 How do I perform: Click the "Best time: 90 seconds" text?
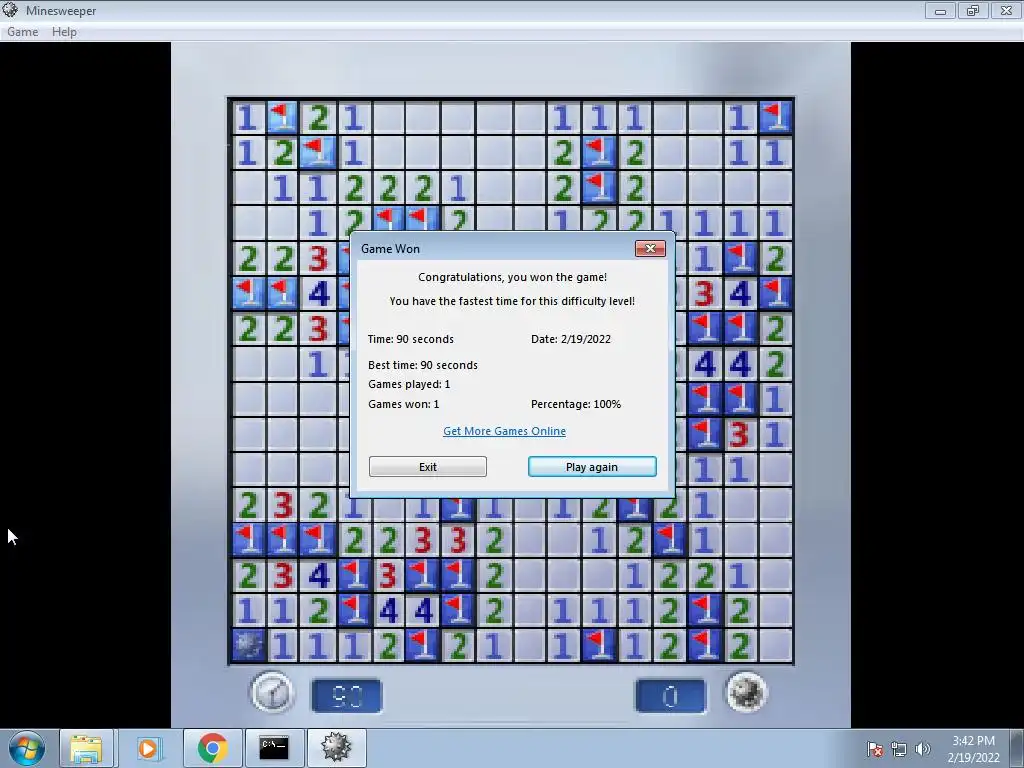(423, 365)
